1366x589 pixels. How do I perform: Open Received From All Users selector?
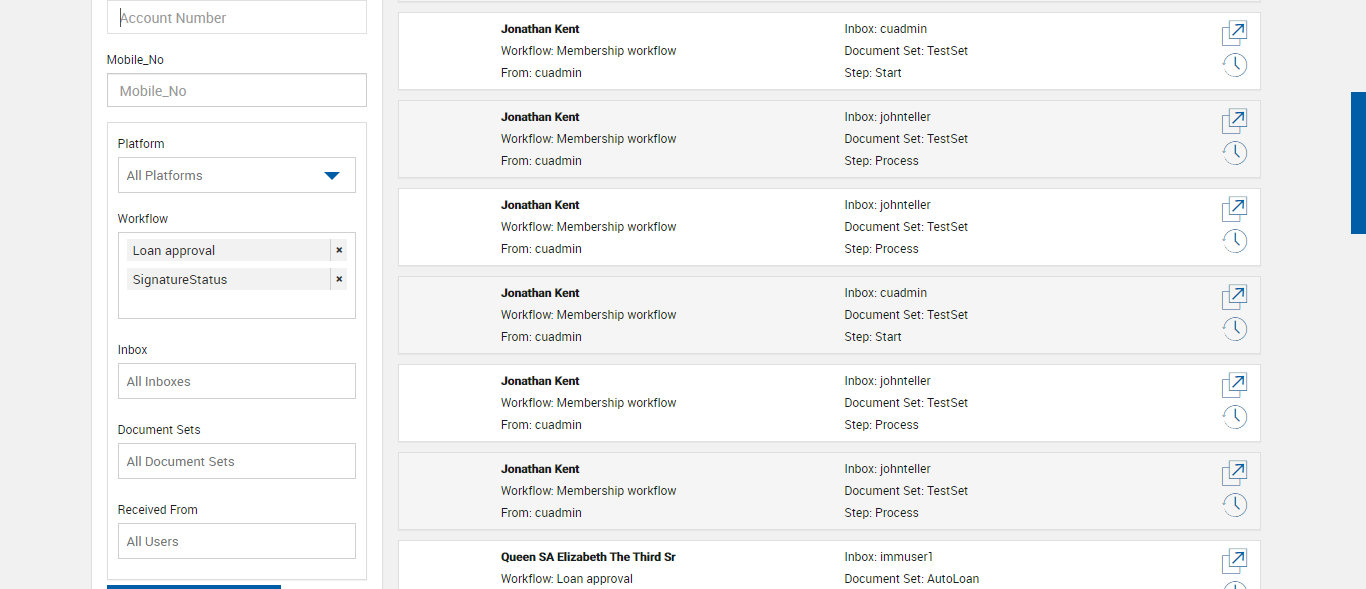tap(237, 541)
